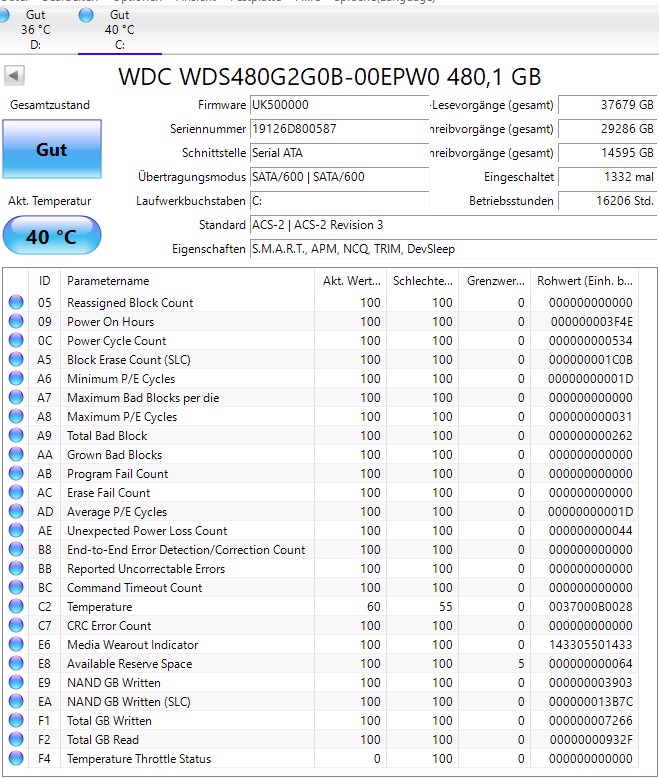
Task: Click raw value 143305501433
Action: (x=591, y=645)
